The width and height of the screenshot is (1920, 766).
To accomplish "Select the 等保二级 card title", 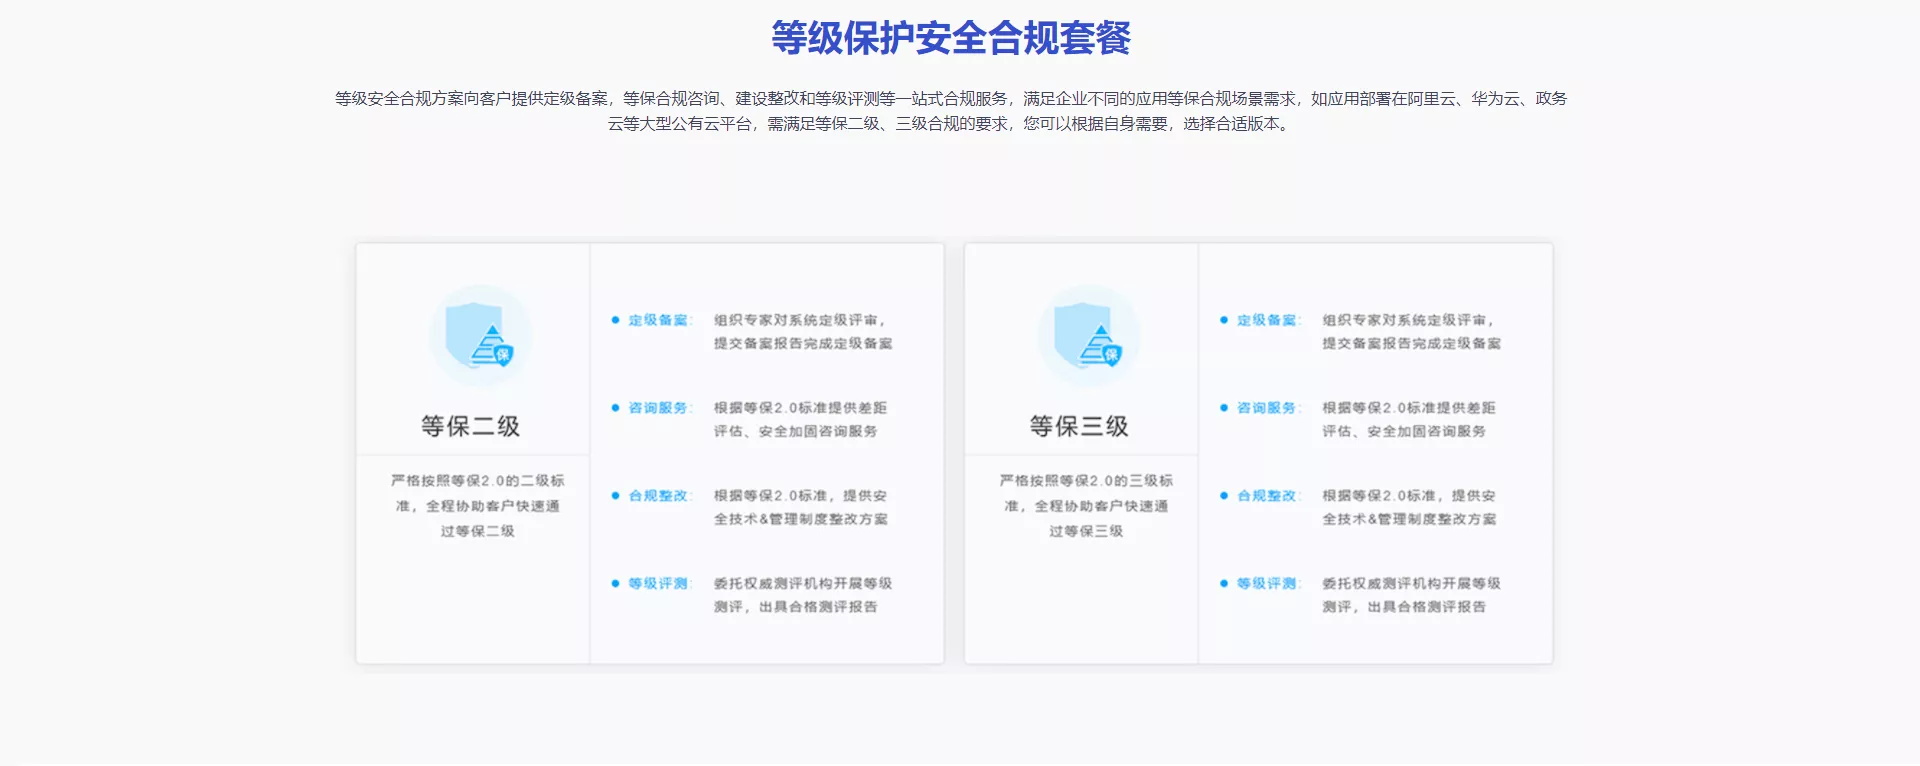I will point(471,426).
